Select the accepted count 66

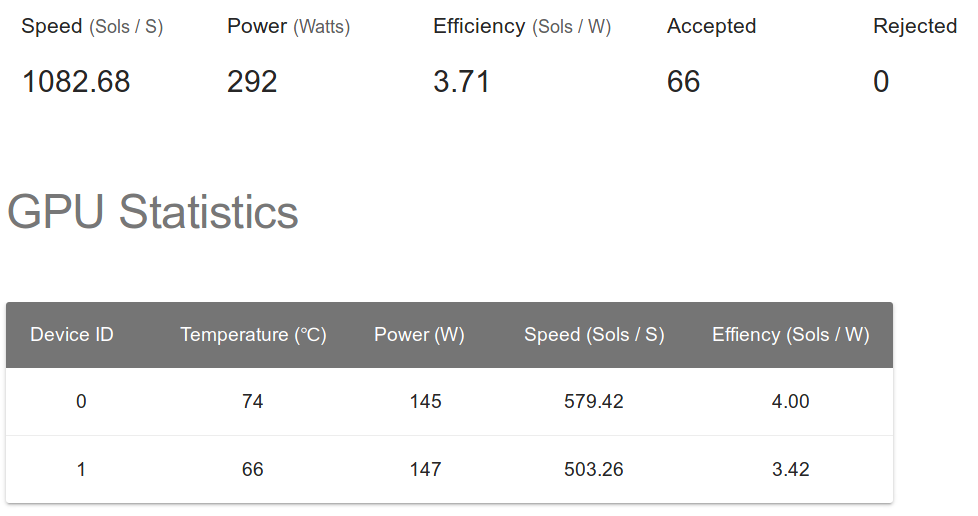pyautogui.click(x=684, y=82)
